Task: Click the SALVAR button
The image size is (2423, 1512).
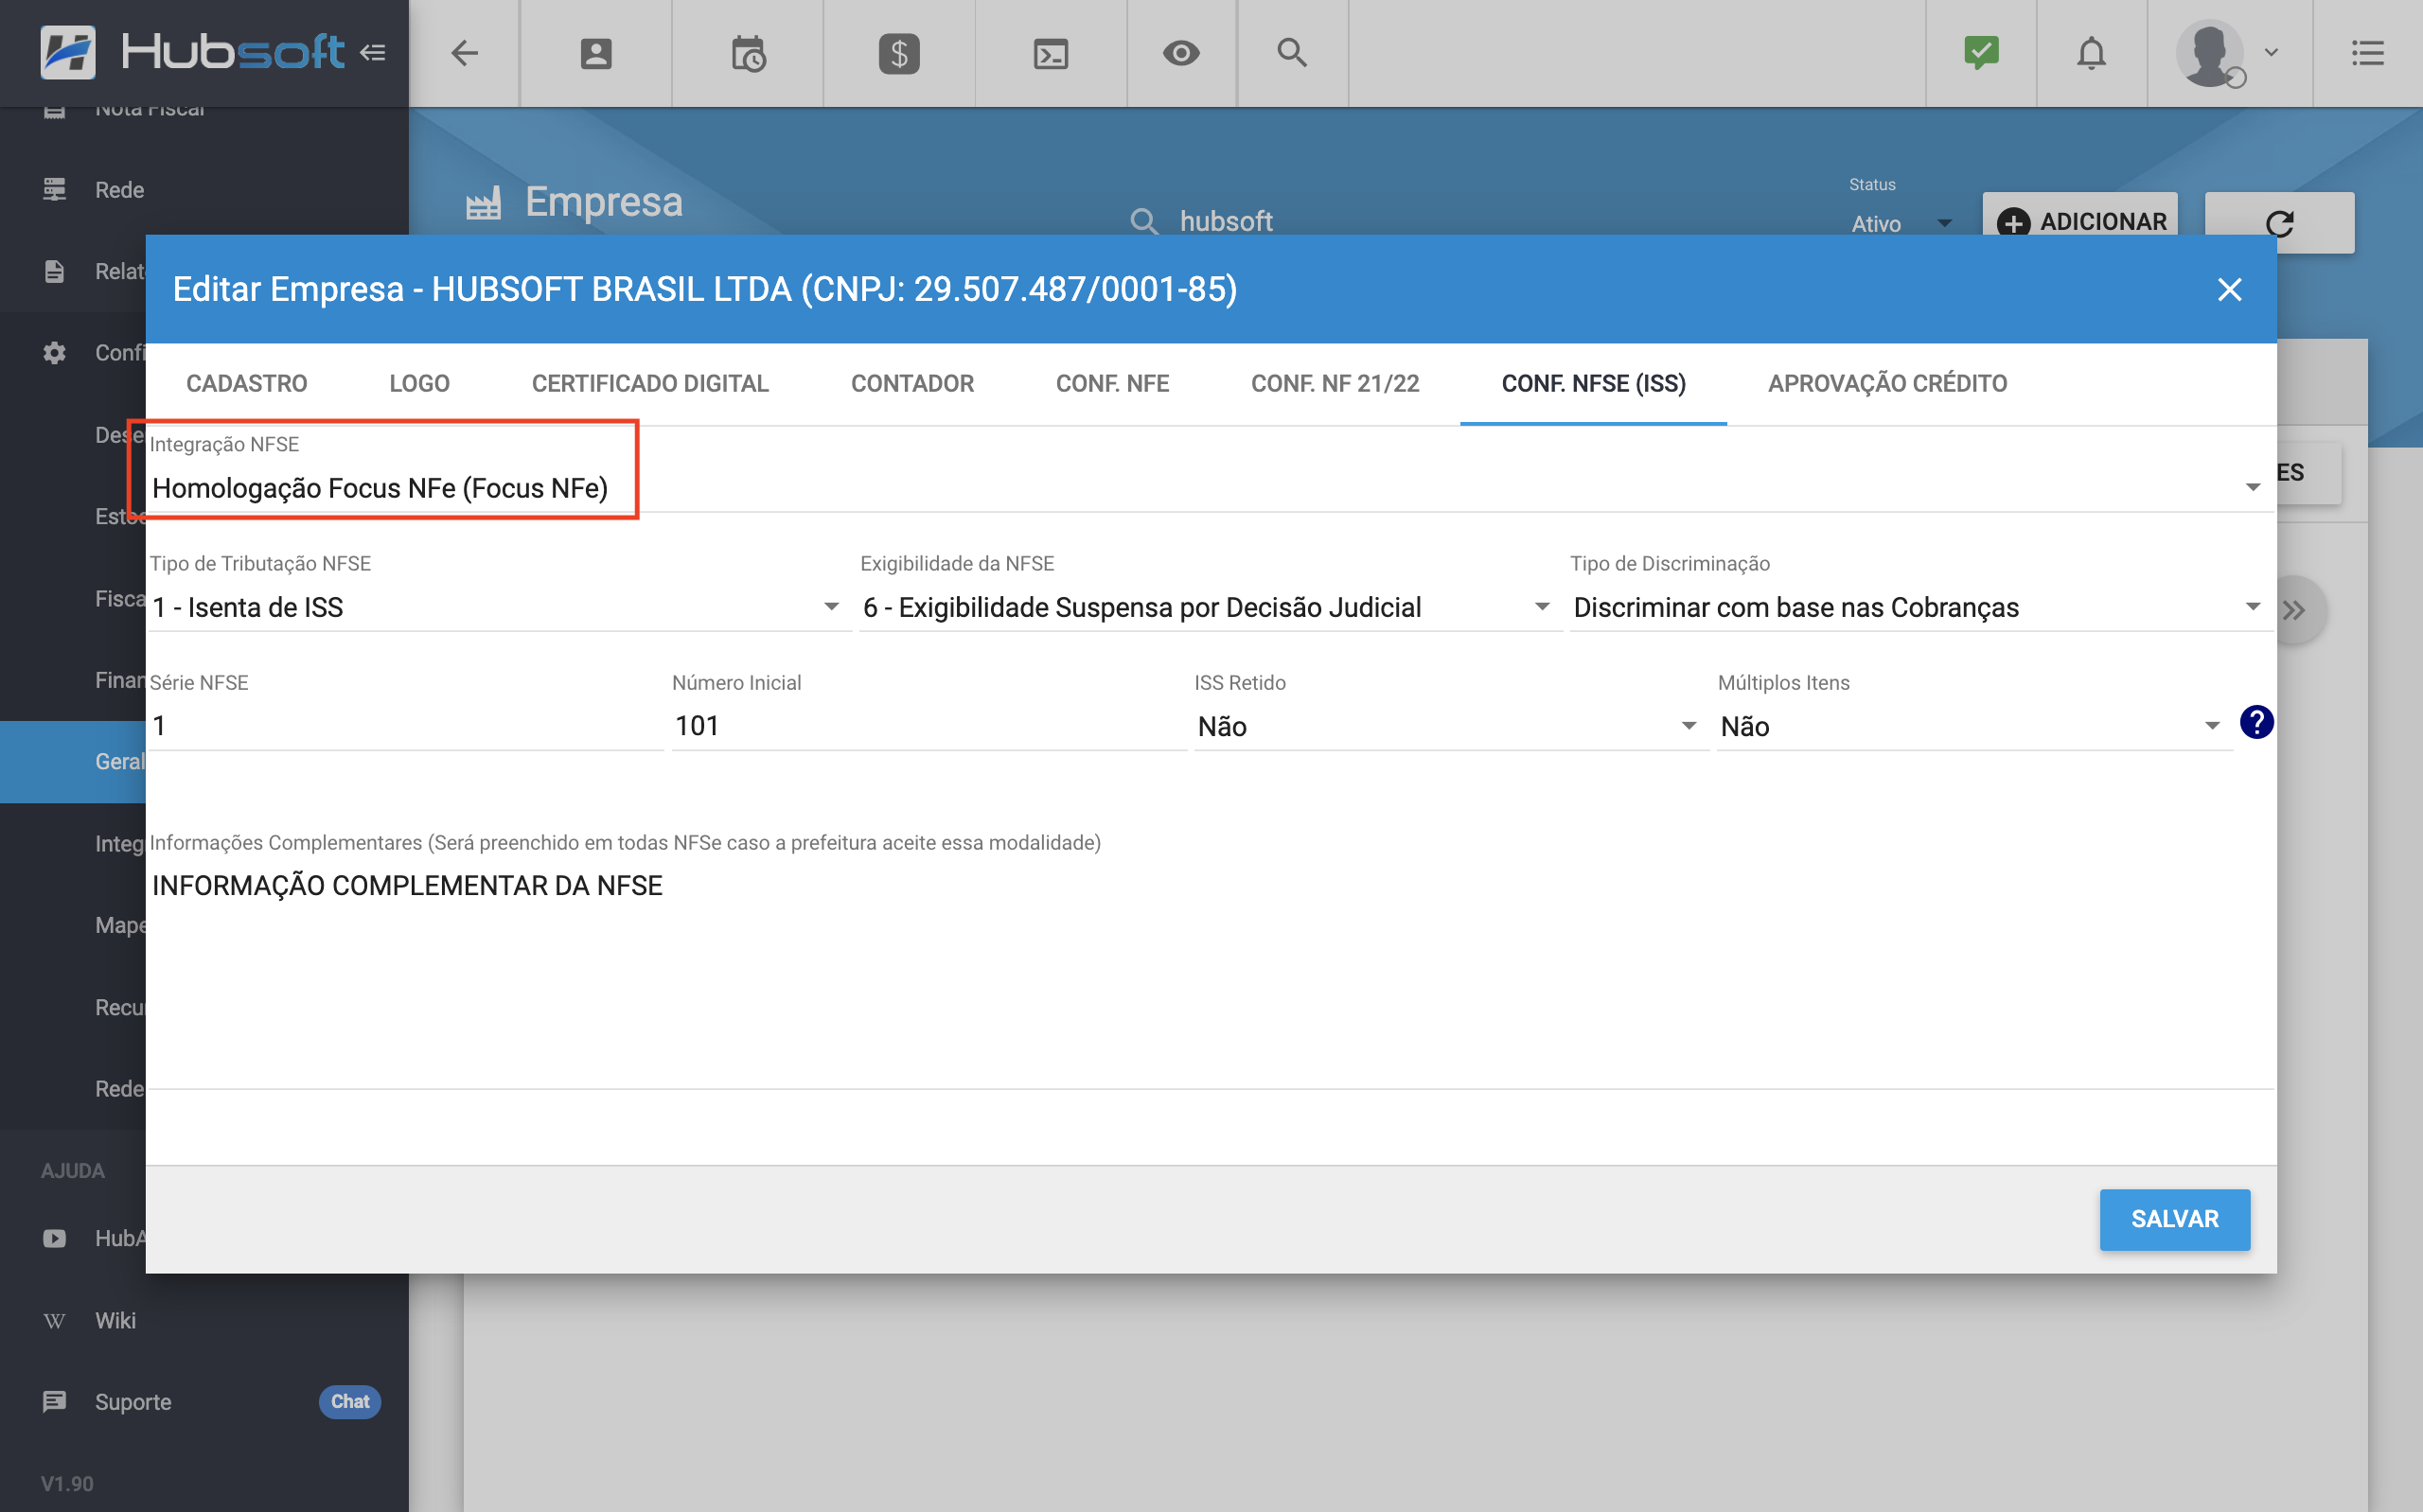Action: tap(2174, 1219)
